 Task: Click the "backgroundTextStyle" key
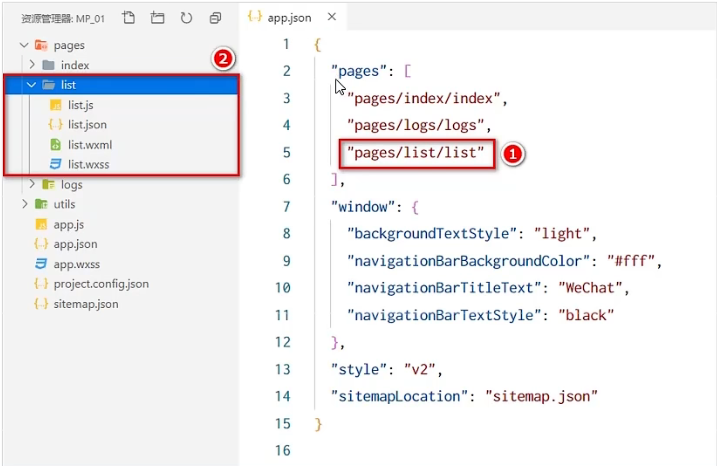point(432,234)
